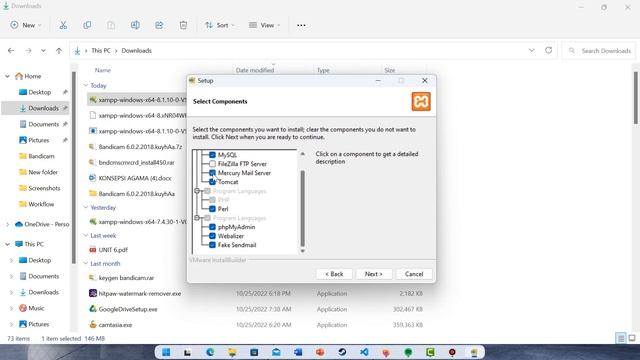Go up one folder with up arrow
This screenshot has height=360, width=640.
[59, 51]
